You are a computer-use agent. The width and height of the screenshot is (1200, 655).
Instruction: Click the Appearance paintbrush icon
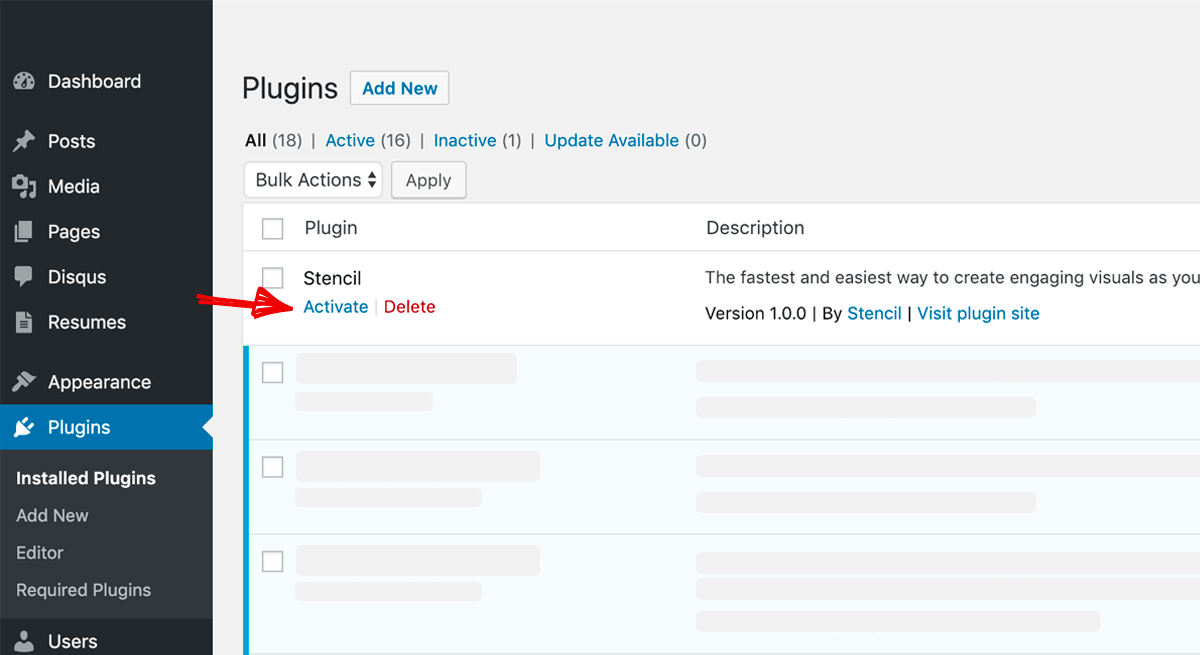click(24, 383)
